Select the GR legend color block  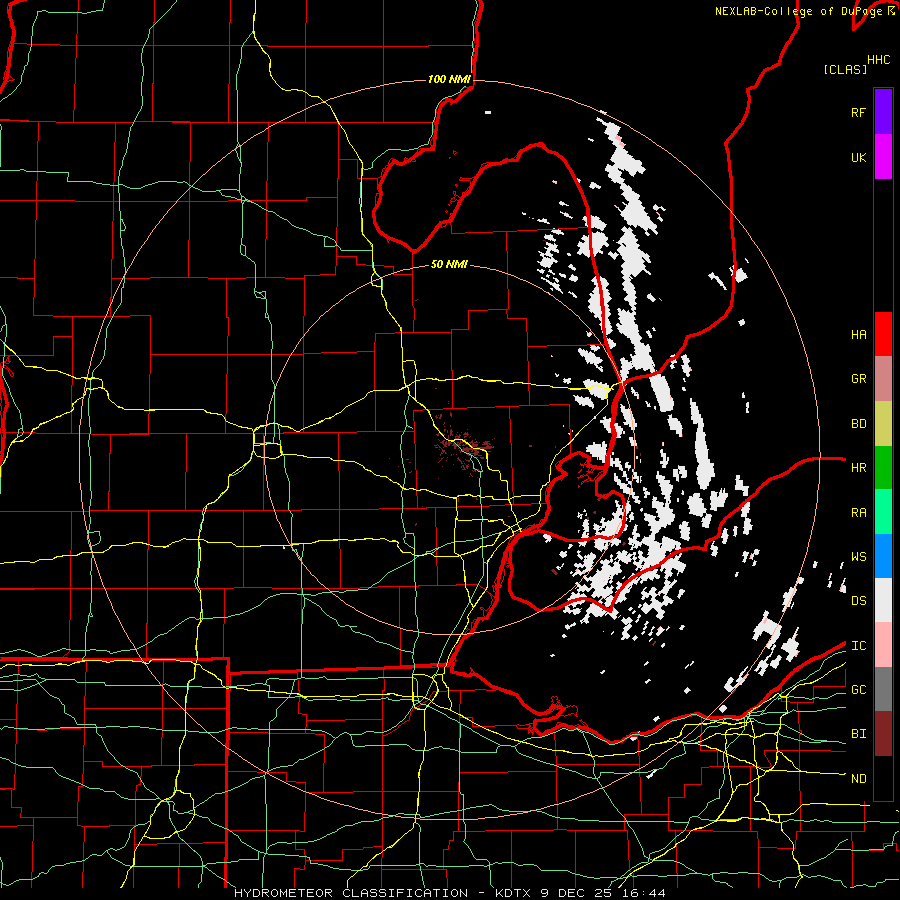click(883, 378)
